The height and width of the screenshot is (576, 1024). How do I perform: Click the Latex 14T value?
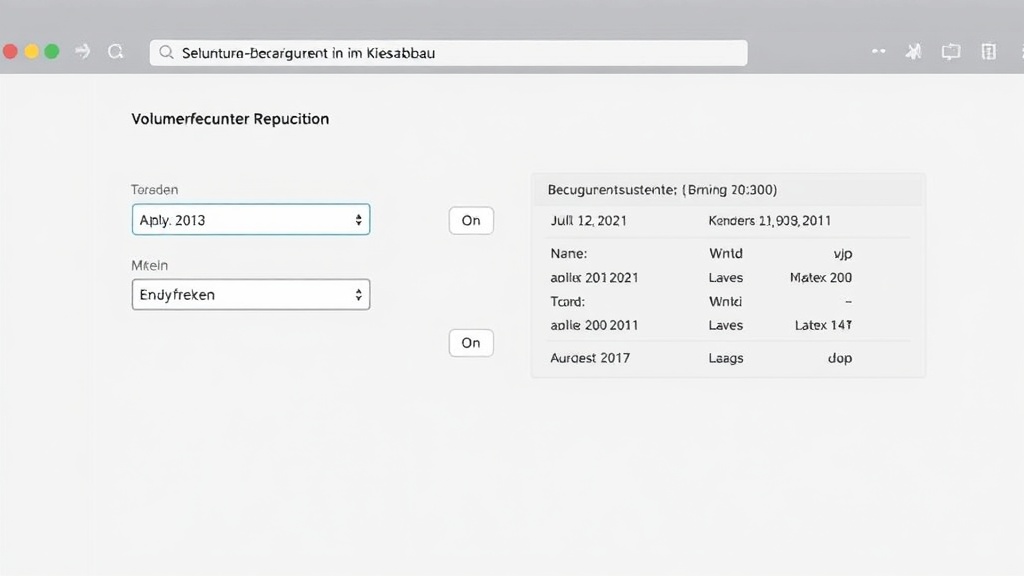coord(822,325)
